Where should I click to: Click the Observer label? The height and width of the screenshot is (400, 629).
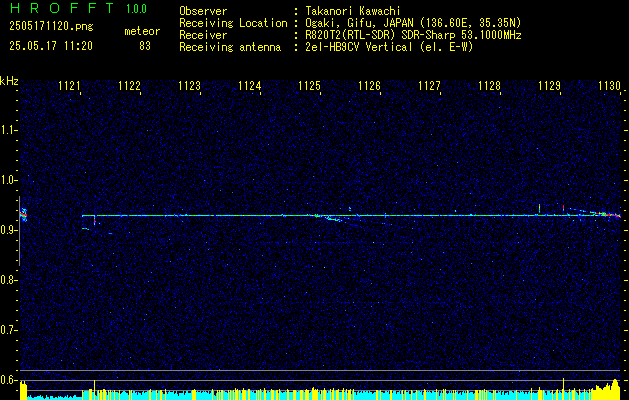point(203,11)
